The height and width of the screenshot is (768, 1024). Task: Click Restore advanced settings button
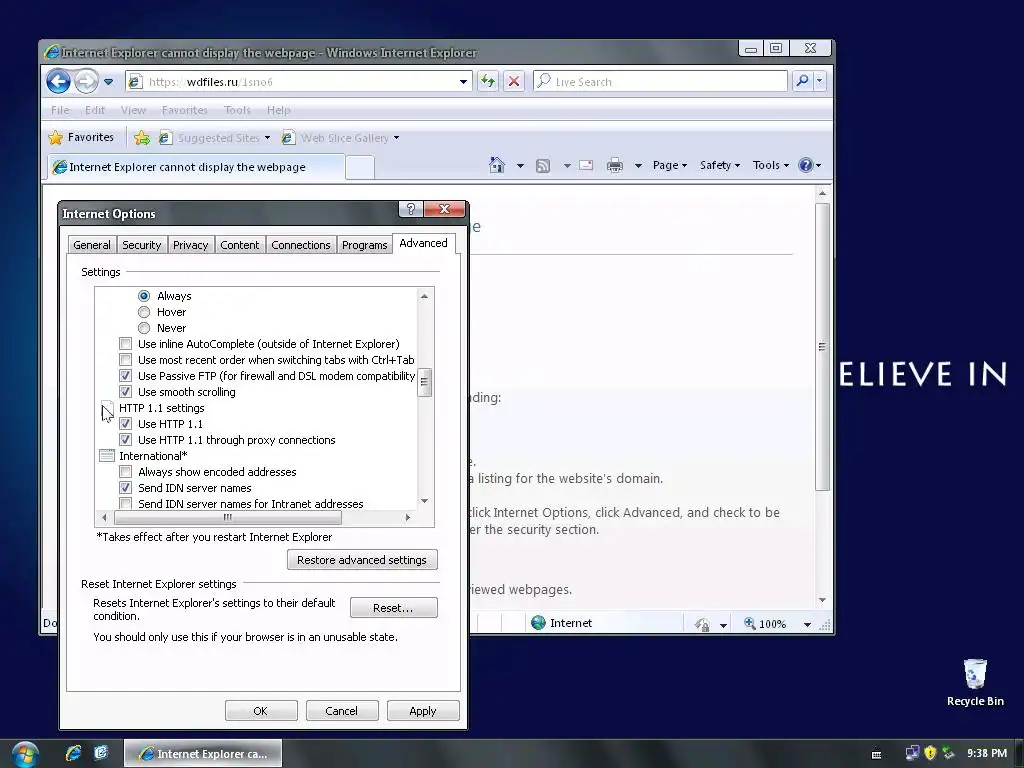362,560
